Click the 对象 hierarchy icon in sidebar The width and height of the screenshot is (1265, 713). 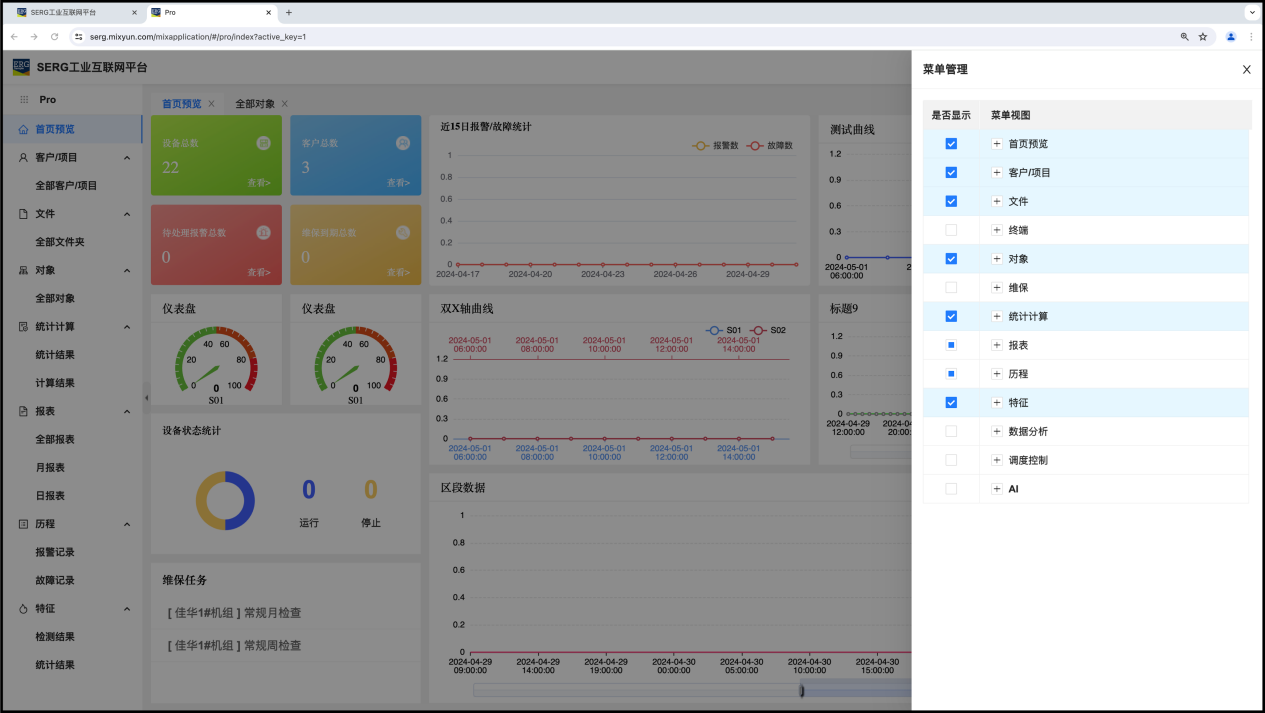23,270
